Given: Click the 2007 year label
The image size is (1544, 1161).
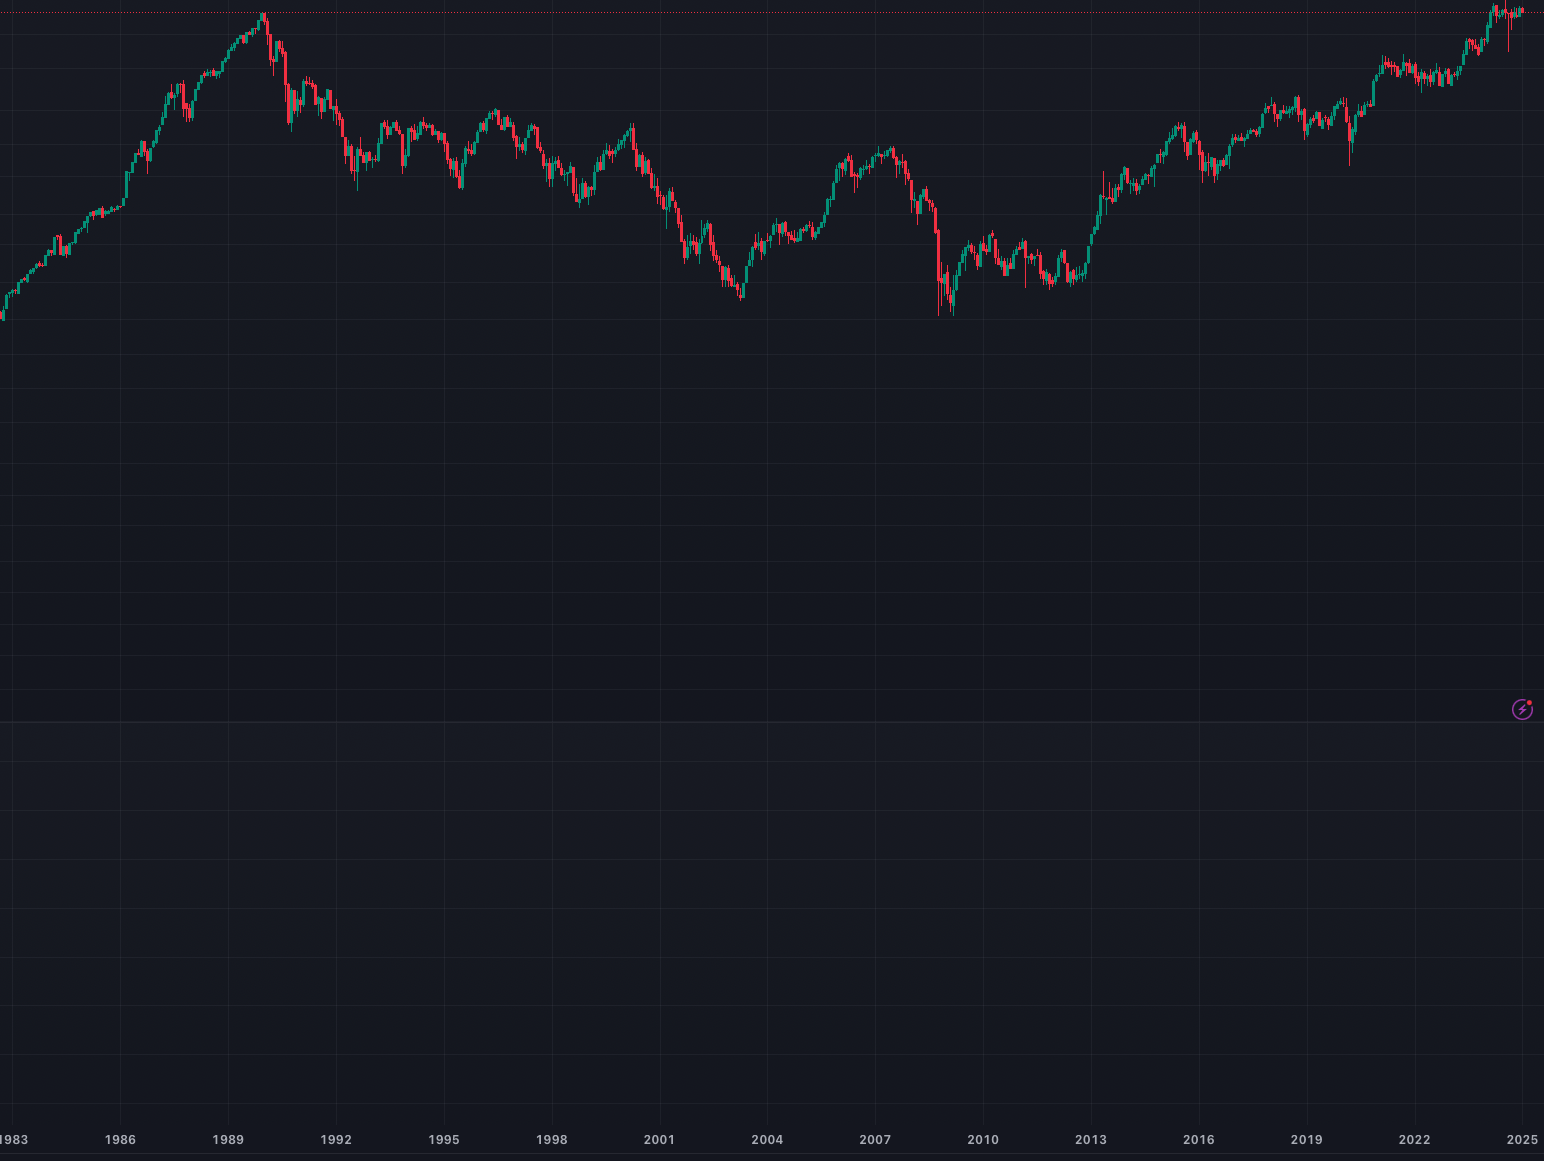Looking at the screenshot, I should (876, 1139).
